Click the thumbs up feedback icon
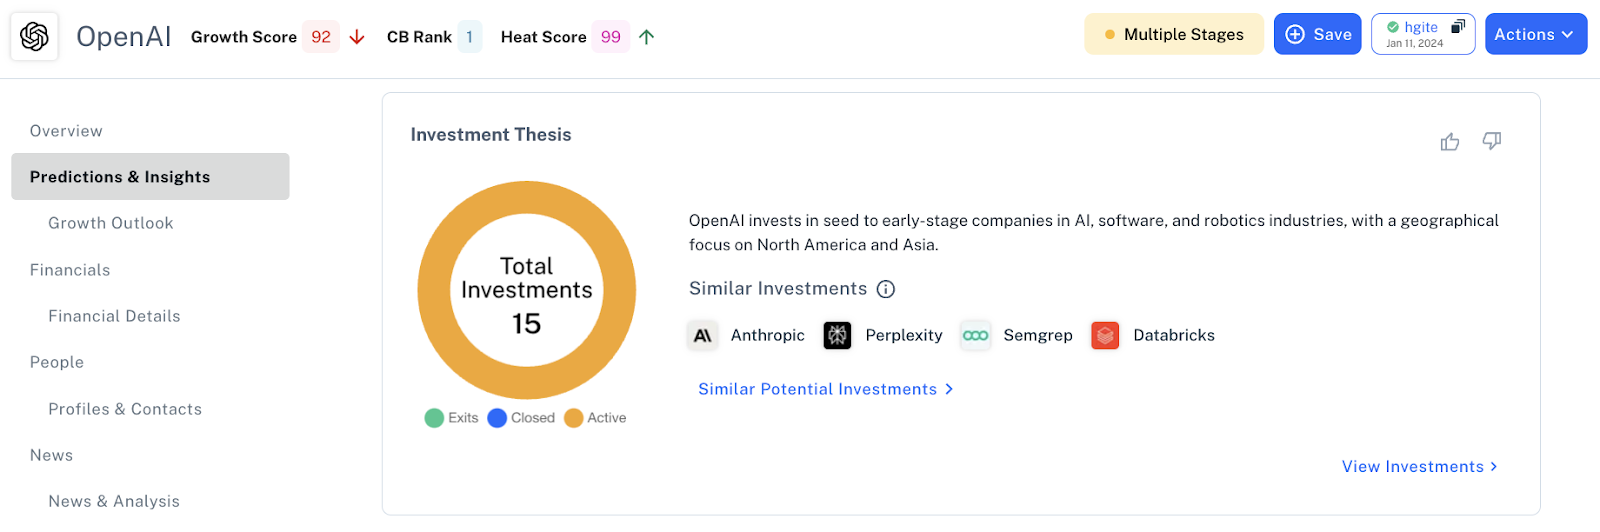Image resolution: width=1600 pixels, height=532 pixels. click(1449, 142)
